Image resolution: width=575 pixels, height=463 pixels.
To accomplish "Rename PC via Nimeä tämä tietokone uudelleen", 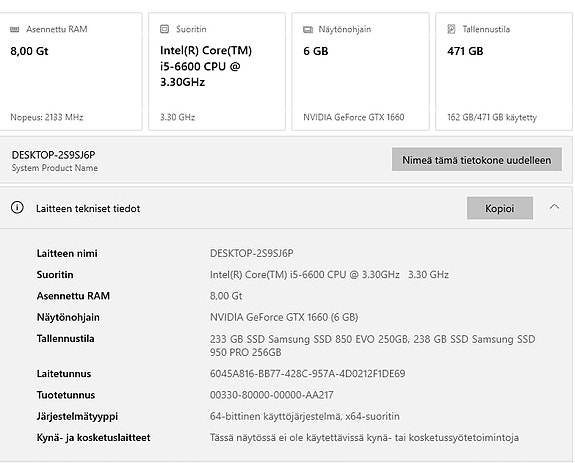I will [x=477, y=159].
